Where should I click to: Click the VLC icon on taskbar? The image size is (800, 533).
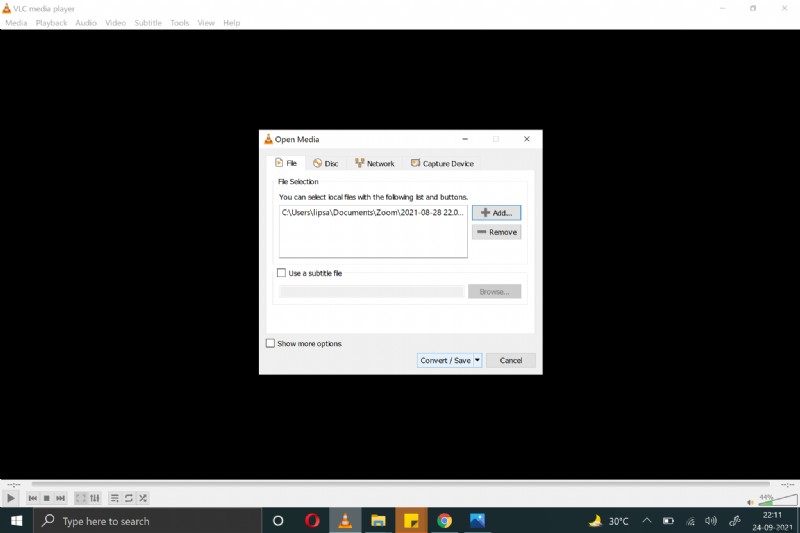click(345, 521)
